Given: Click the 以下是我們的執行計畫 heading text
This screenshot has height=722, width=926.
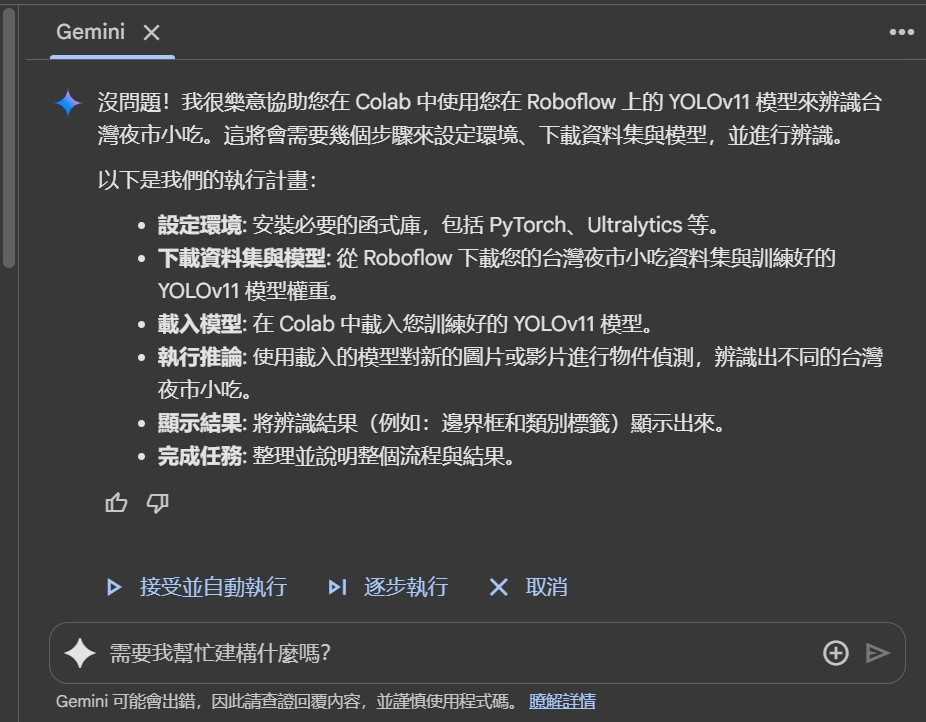Looking at the screenshot, I should pyautogui.click(x=207, y=180).
